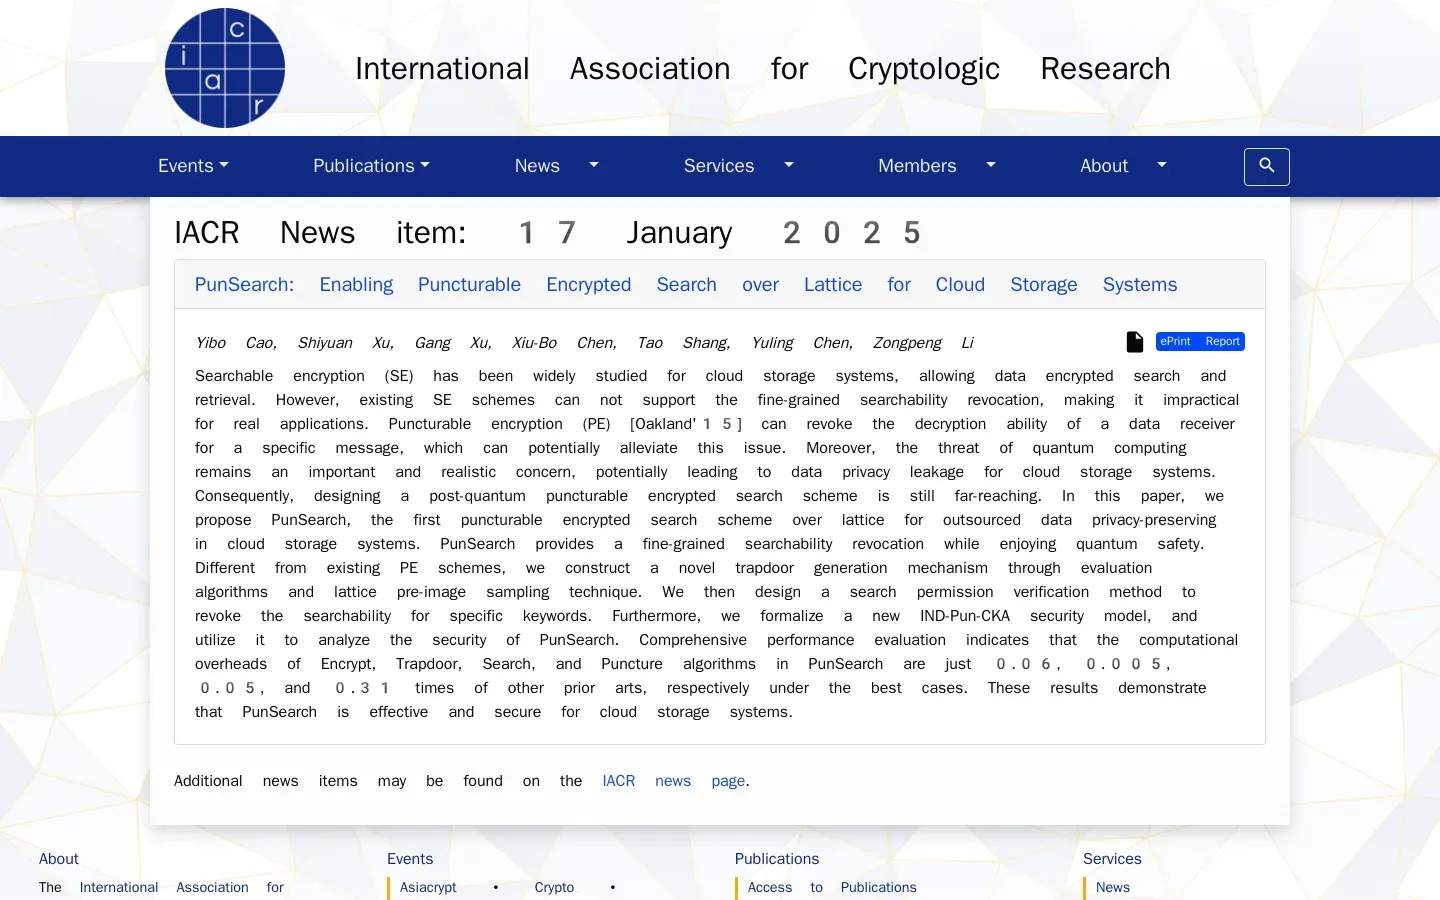
Task: Expand the News dropdown arrow
Action: click(594, 165)
